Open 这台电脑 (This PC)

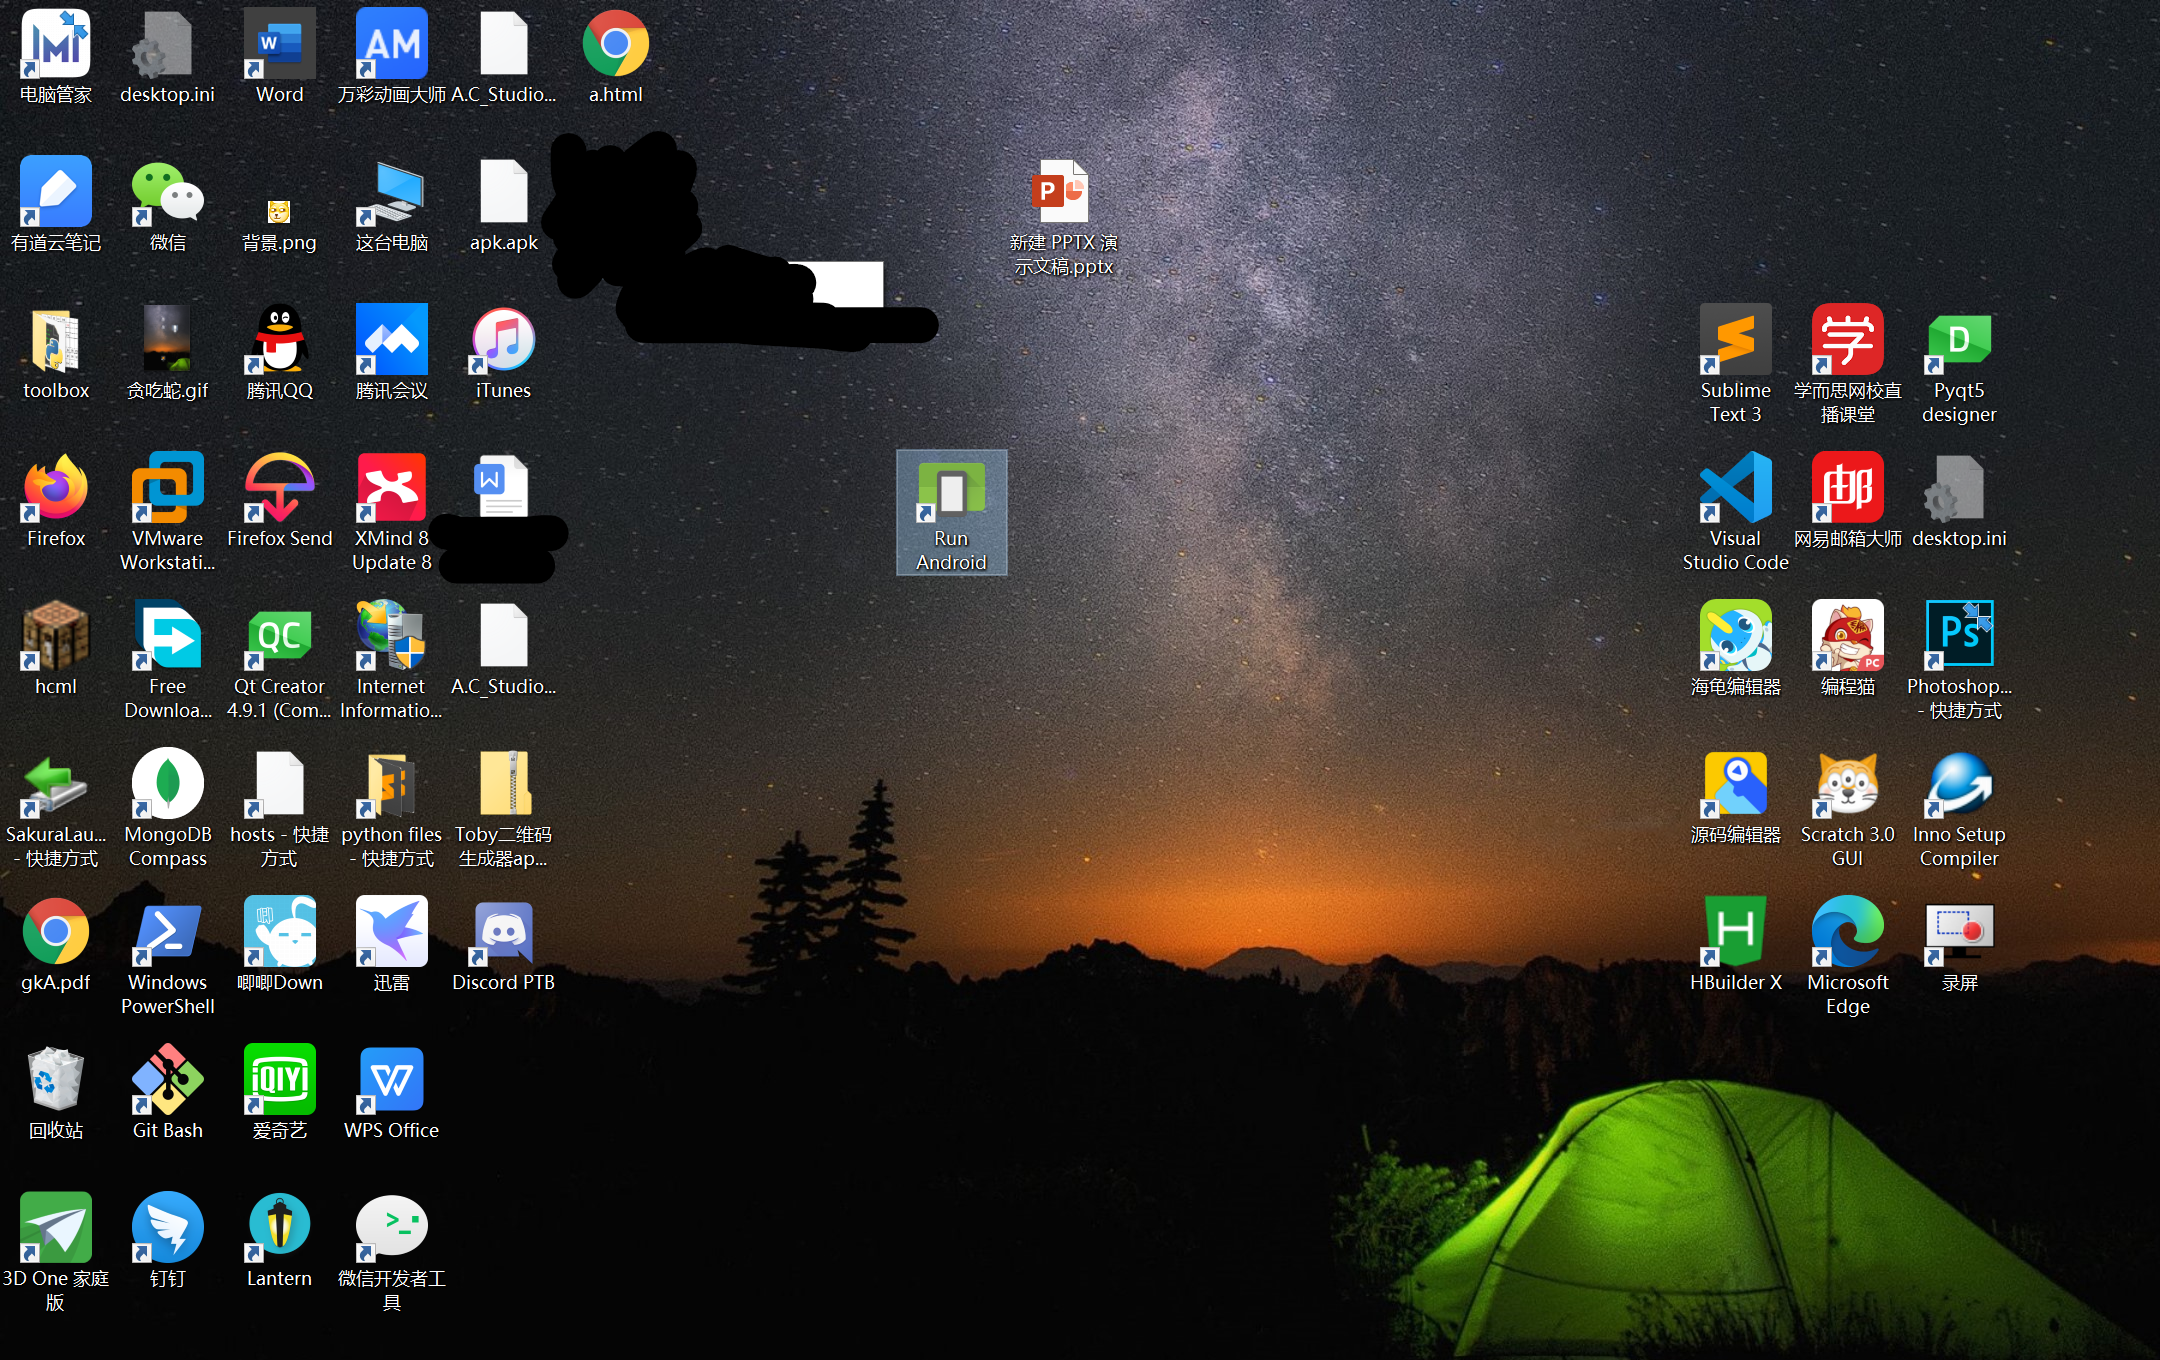[392, 205]
